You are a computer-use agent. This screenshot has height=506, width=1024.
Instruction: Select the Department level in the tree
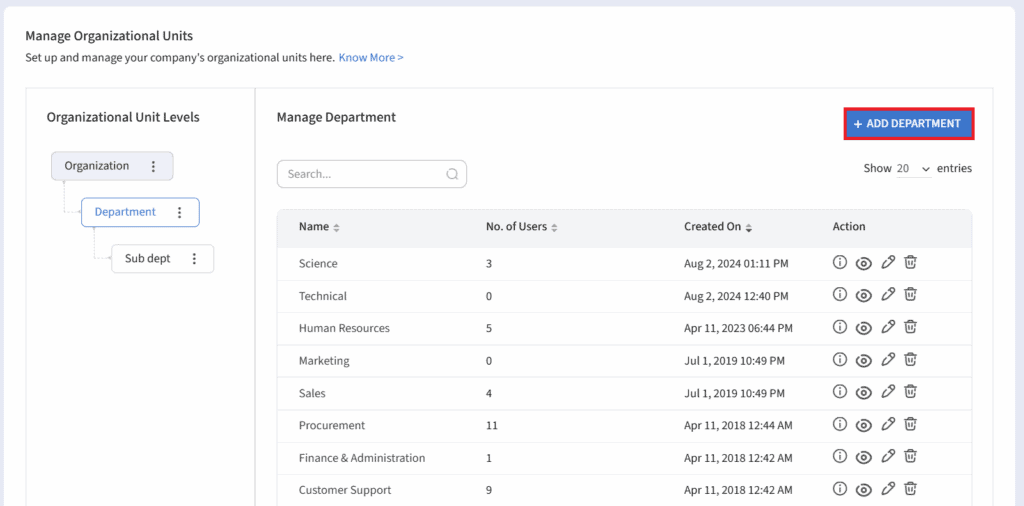point(125,212)
